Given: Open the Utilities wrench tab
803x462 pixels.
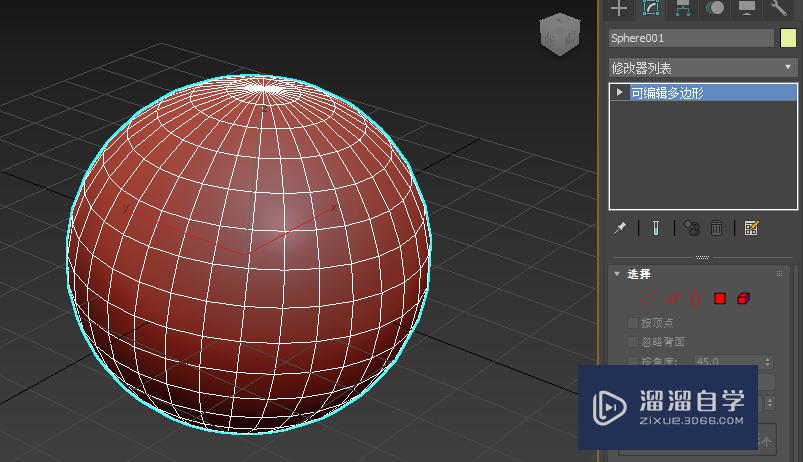Looking at the screenshot, I should (778, 8).
